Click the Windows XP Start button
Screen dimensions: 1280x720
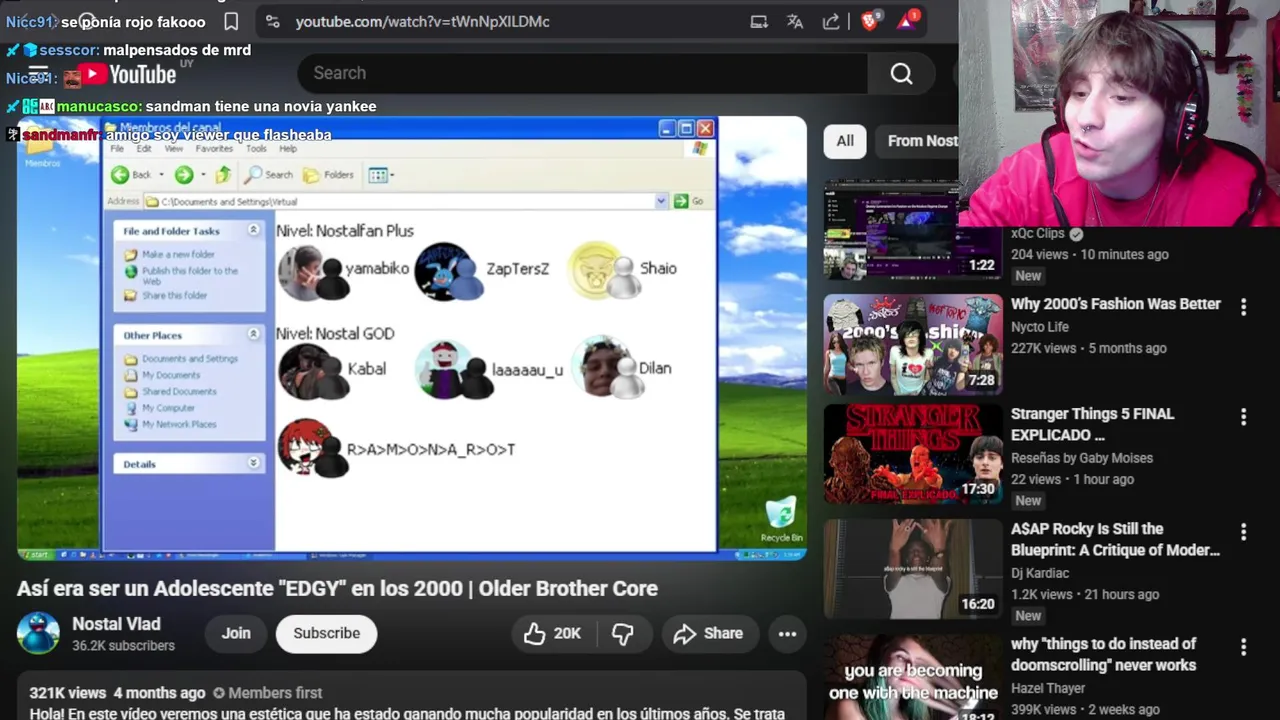38,554
